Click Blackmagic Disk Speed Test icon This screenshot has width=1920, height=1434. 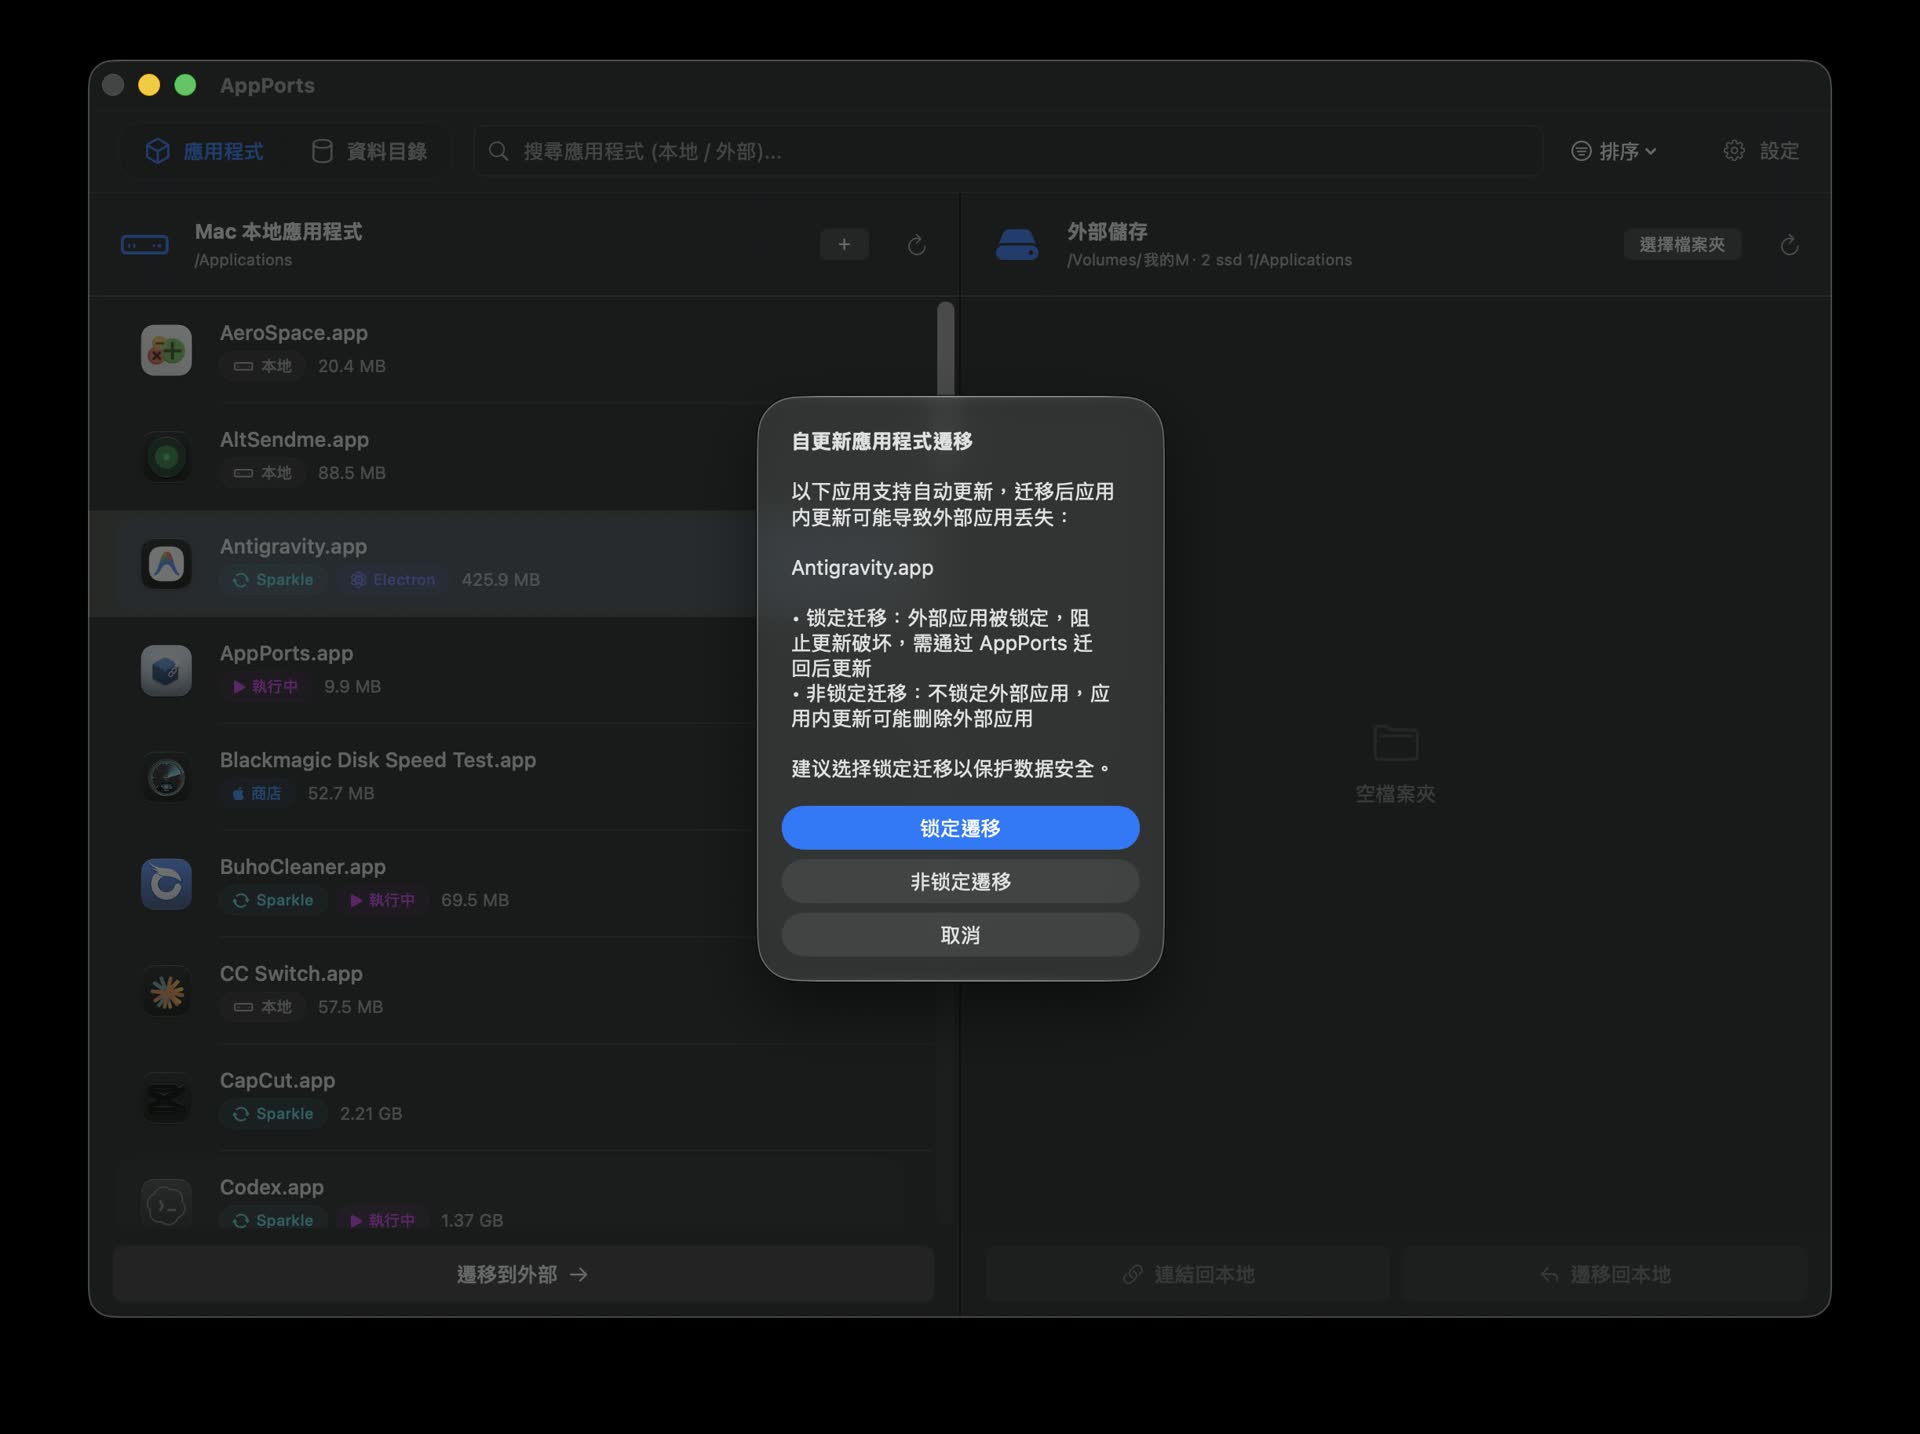(166, 777)
